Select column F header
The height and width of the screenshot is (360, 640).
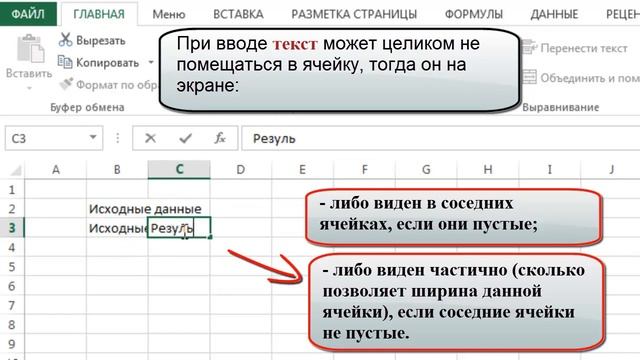click(364, 169)
